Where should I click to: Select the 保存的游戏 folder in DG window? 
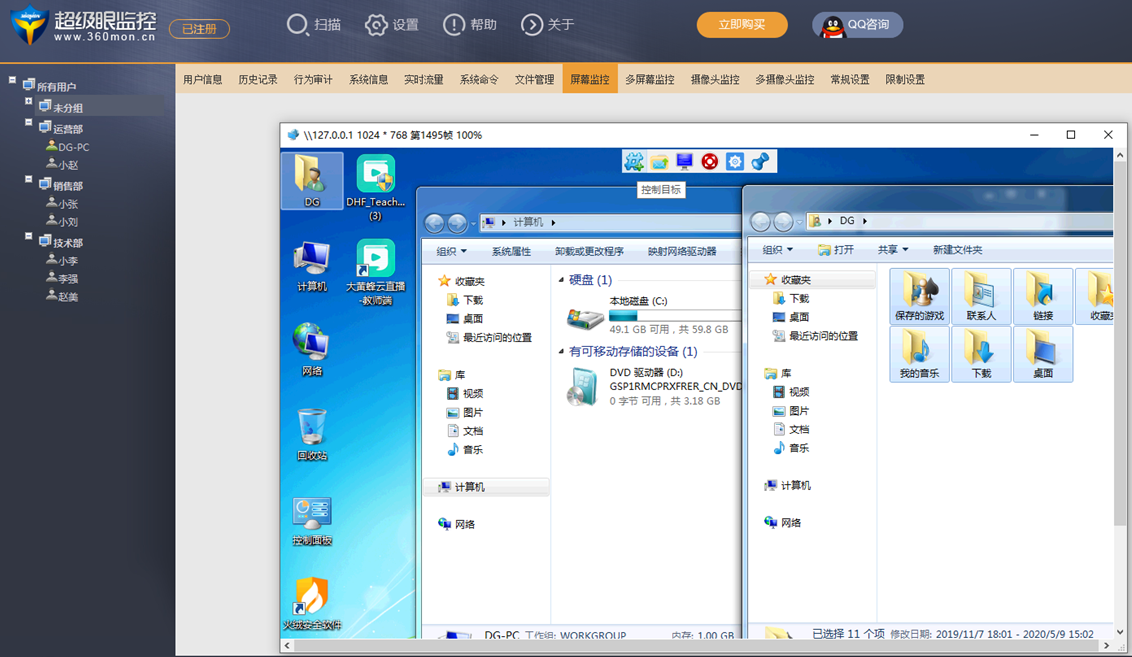point(919,296)
